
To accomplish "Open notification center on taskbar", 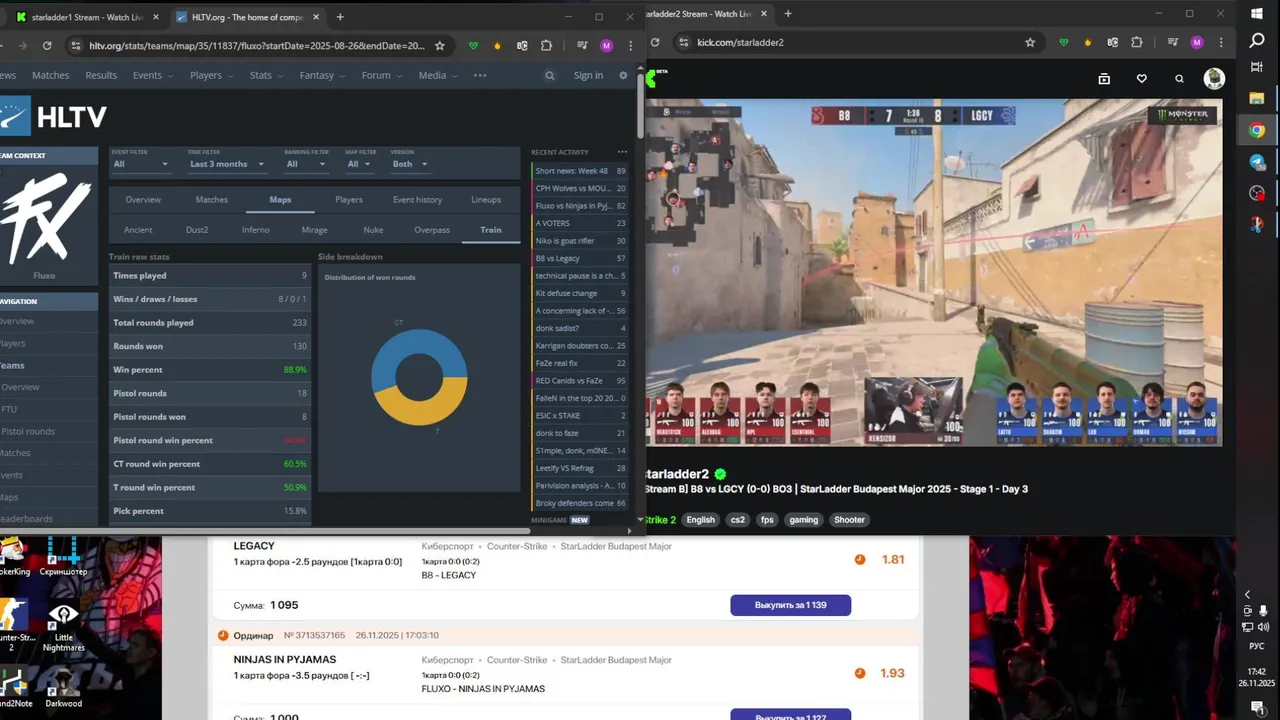I will [1257, 707].
